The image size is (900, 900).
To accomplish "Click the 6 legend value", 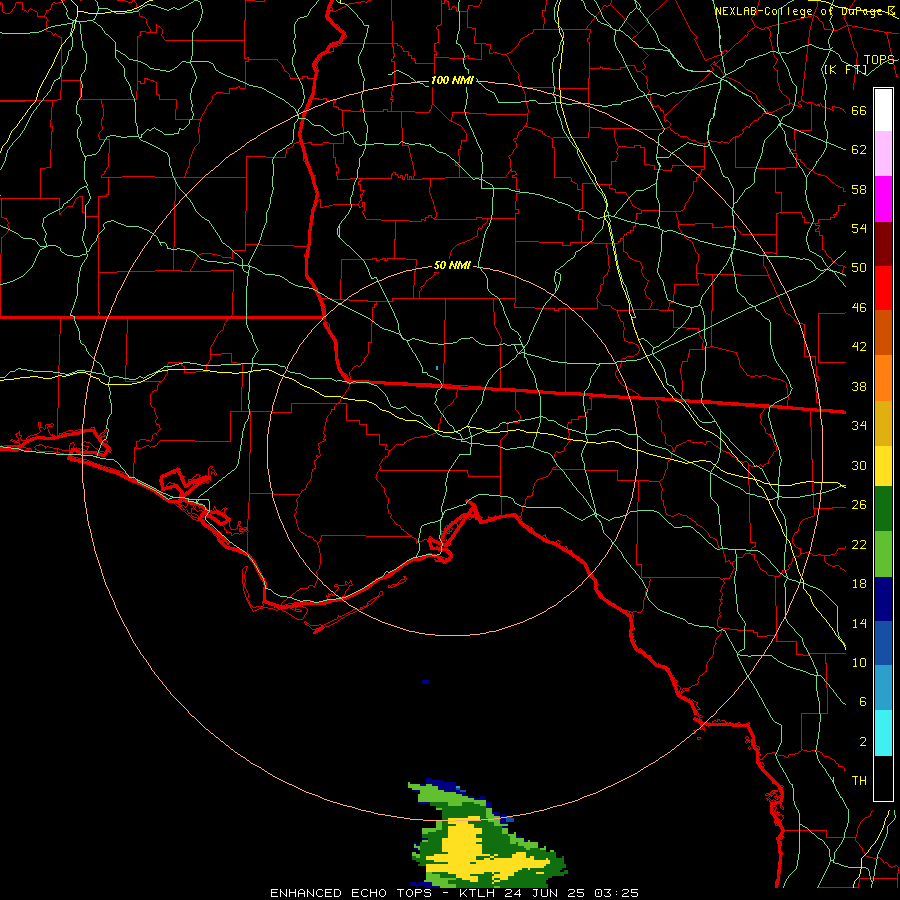I will pos(862,702).
